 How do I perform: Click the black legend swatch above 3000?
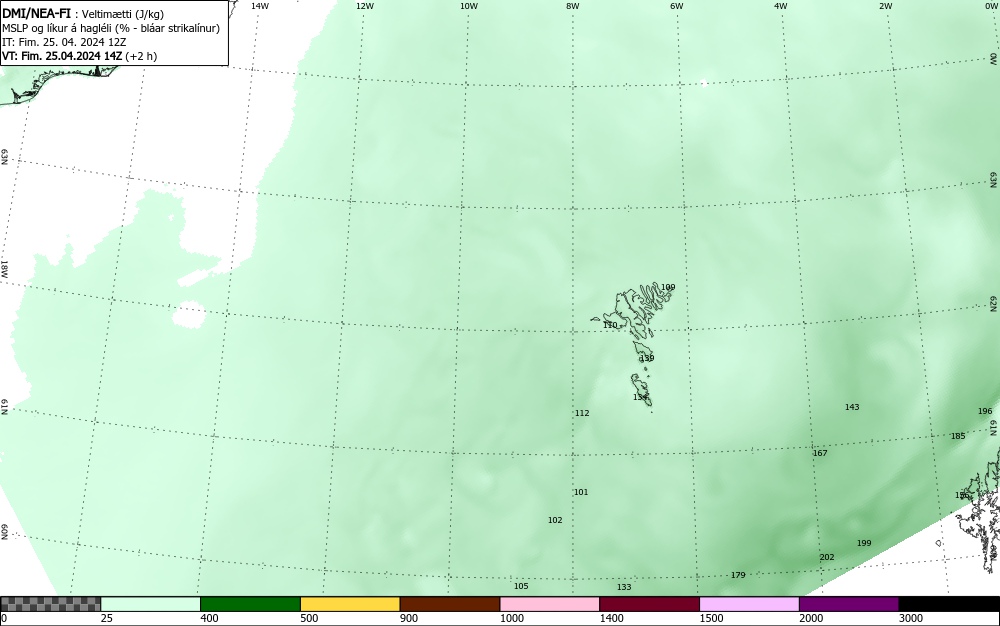point(949,604)
